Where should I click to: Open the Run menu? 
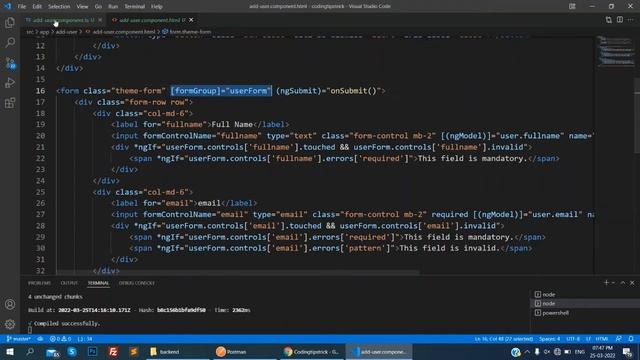tap(113, 7)
